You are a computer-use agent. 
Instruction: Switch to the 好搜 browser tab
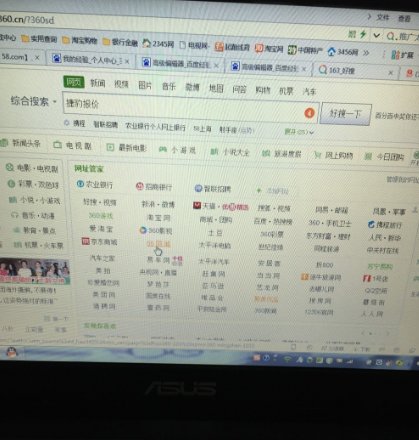click(356, 70)
